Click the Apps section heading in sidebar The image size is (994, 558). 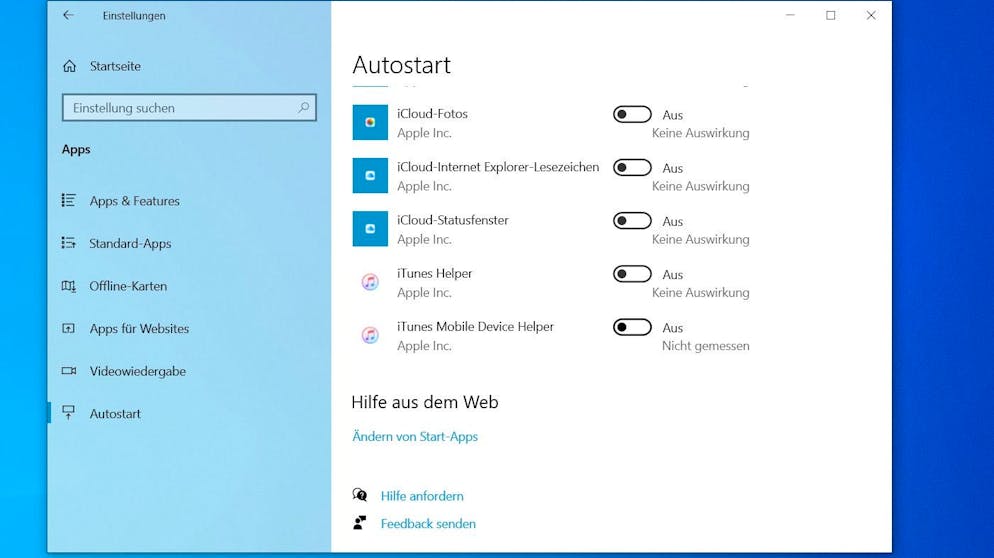coord(76,150)
